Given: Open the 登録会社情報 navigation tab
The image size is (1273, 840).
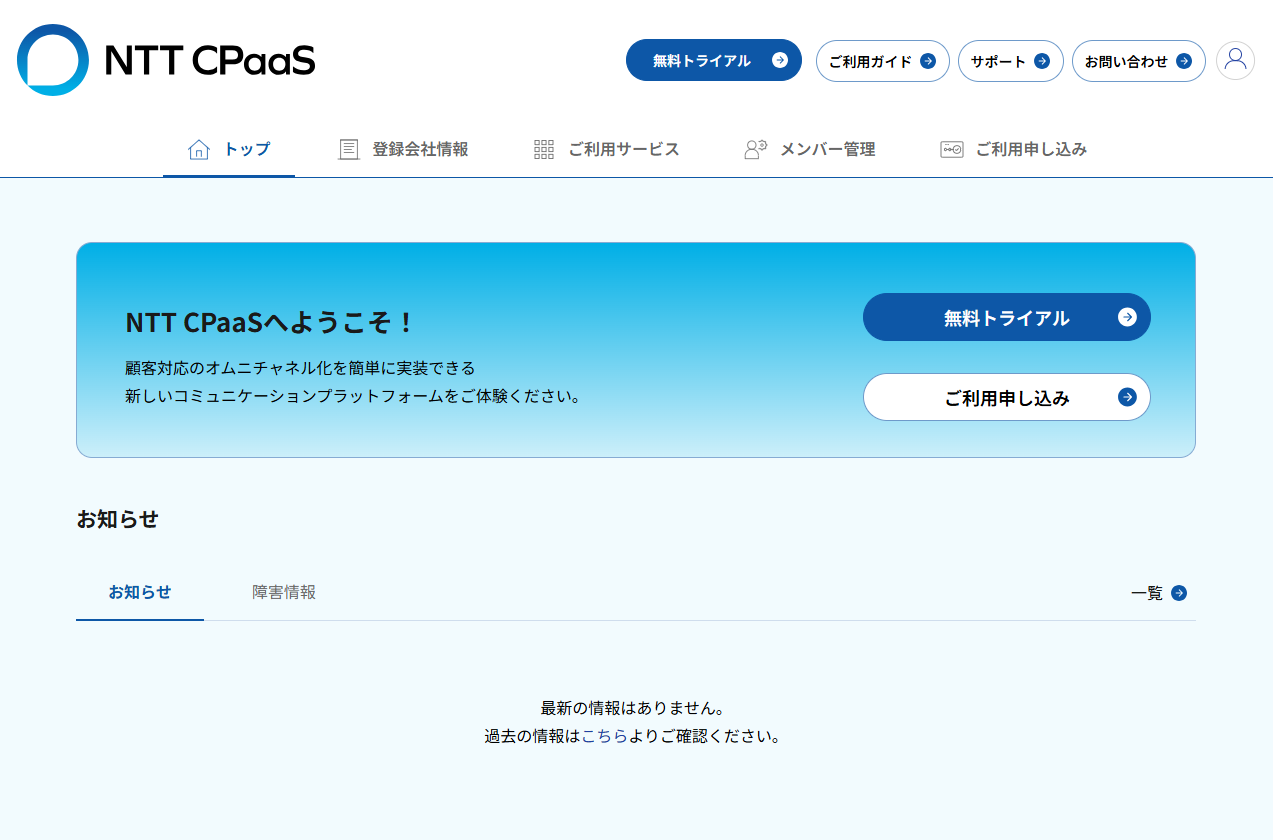Looking at the screenshot, I should click(x=403, y=150).
